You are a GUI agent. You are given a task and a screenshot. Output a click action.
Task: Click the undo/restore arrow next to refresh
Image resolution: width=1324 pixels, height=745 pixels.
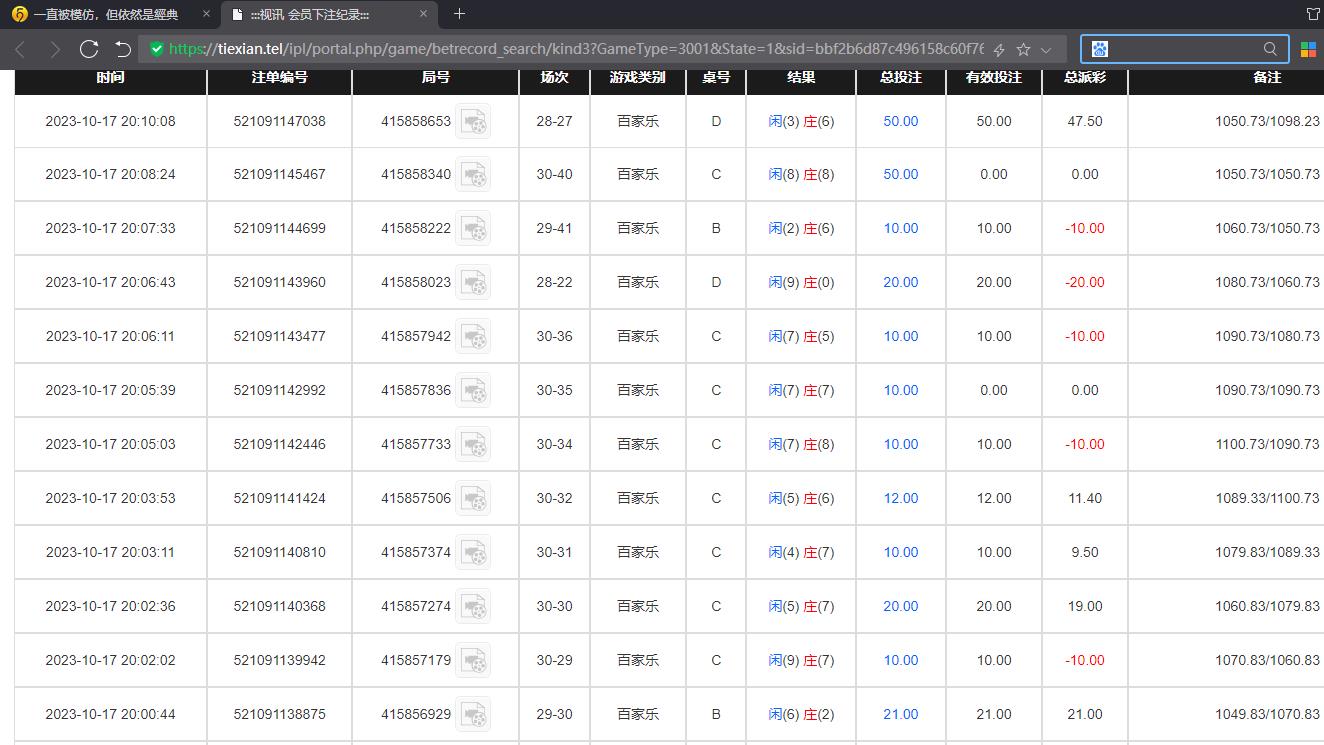[123, 49]
